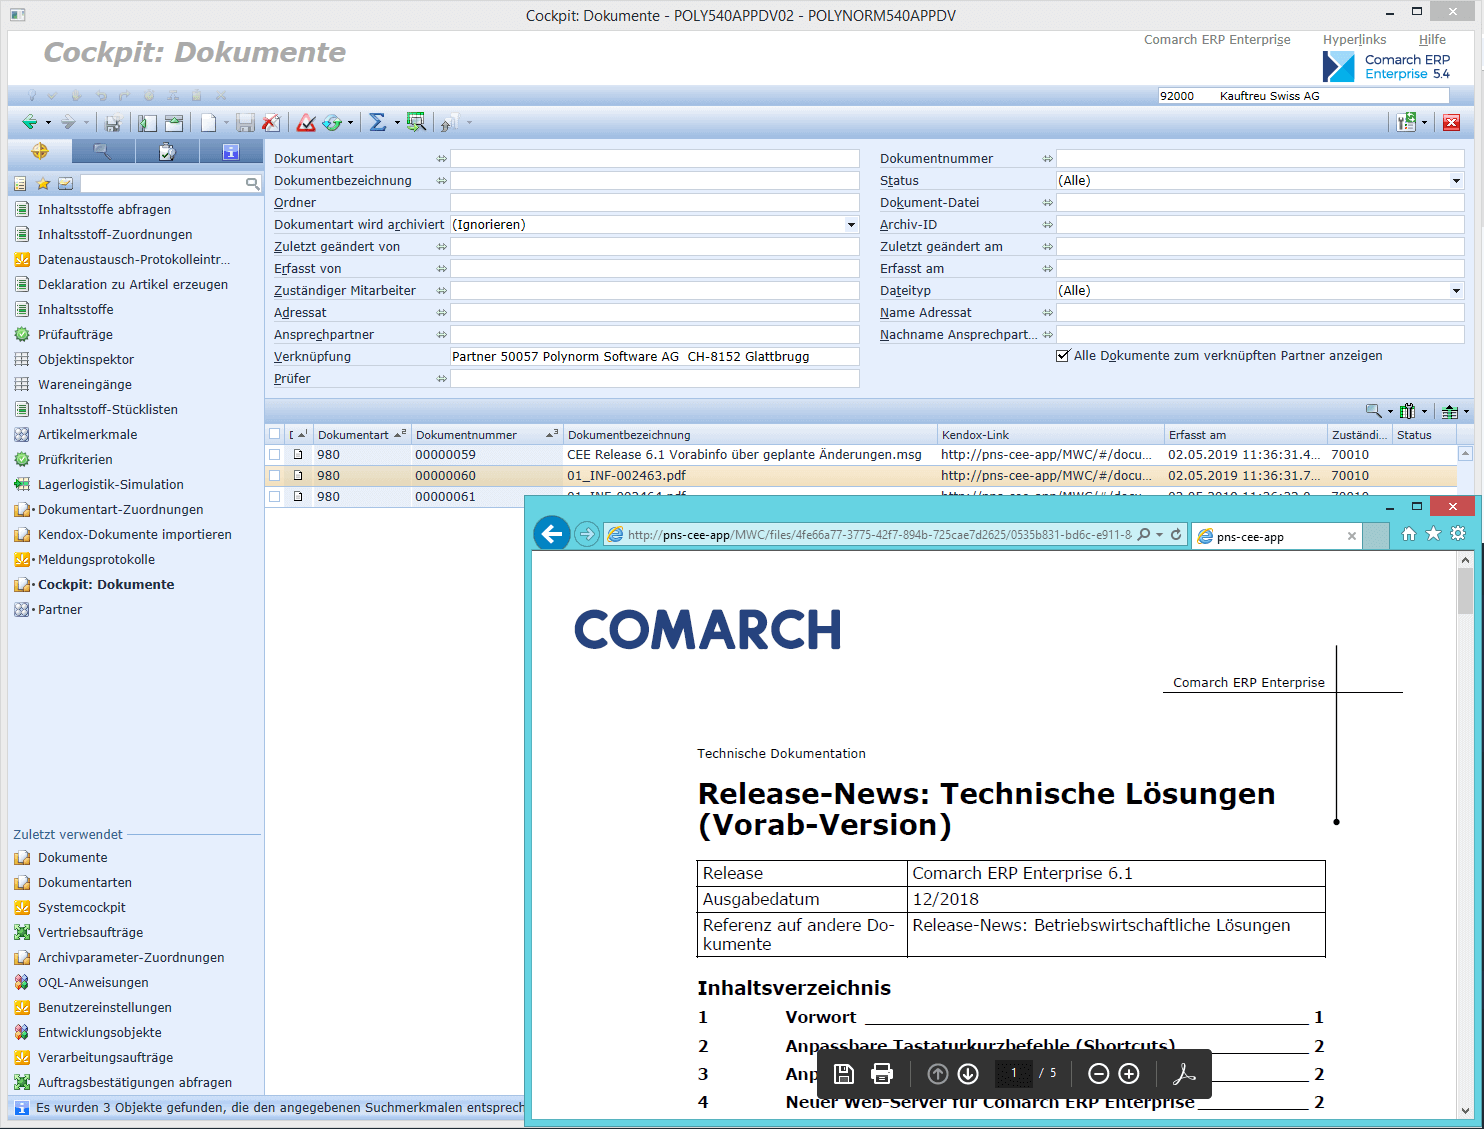Click the browser back arrow button
The image size is (1484, 1129).
[552, 534]
